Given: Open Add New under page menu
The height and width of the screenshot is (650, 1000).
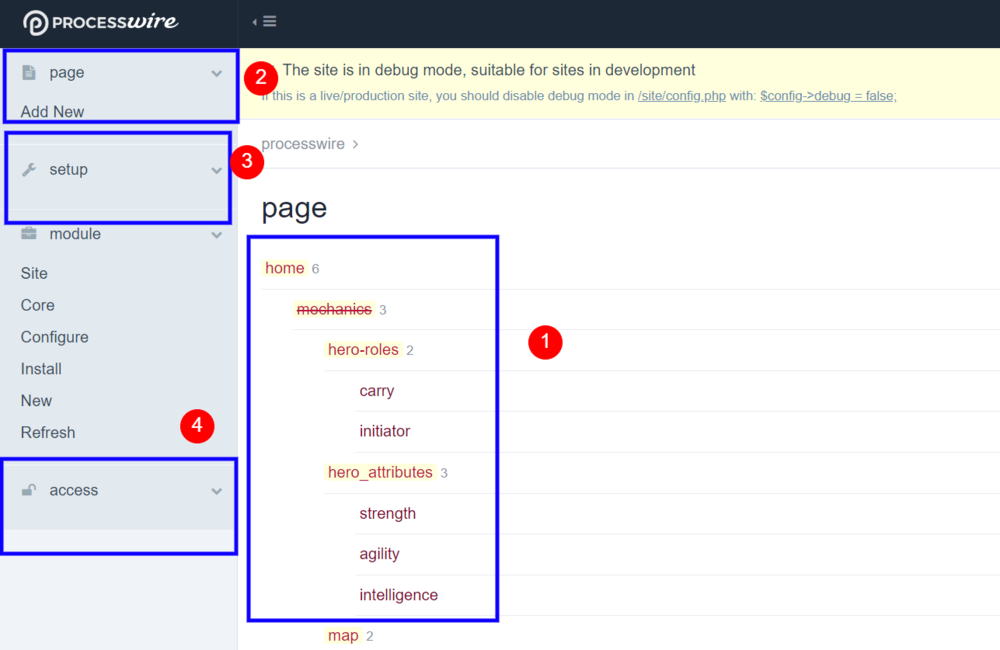Looking at the screenshot, I should tap(52, 112).
